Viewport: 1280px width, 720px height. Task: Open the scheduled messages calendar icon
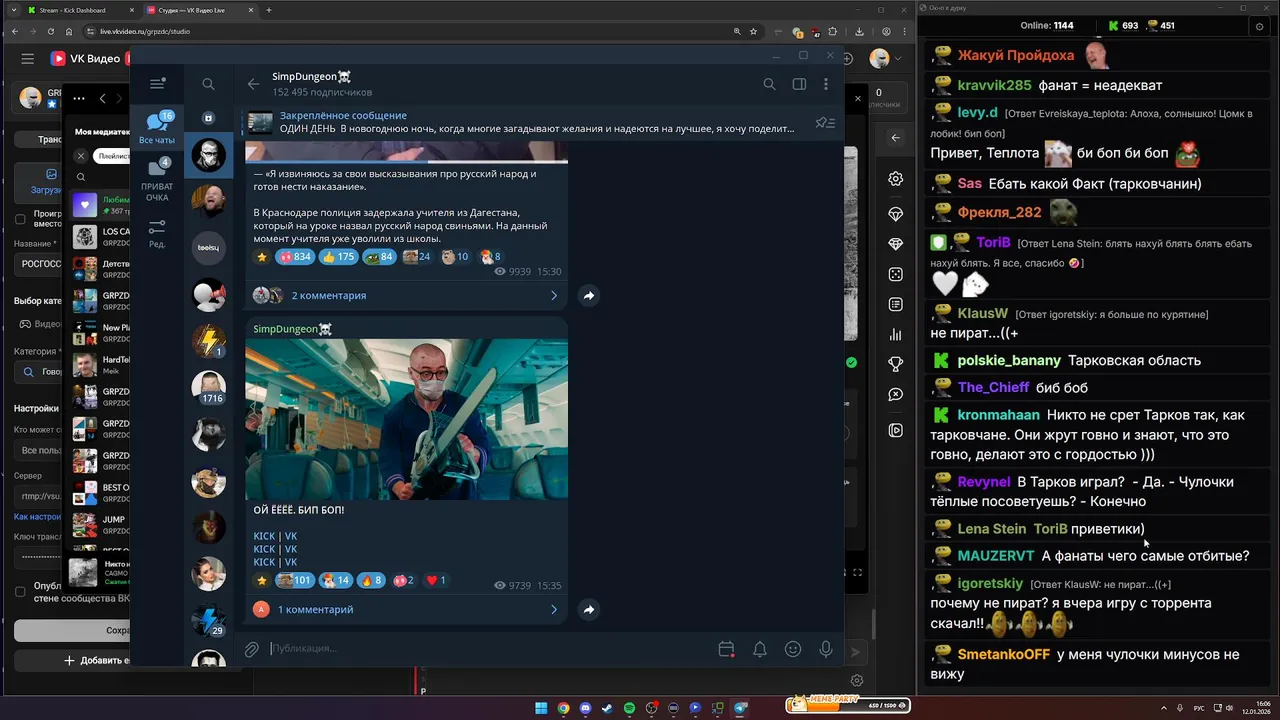[x=727, y=649]
